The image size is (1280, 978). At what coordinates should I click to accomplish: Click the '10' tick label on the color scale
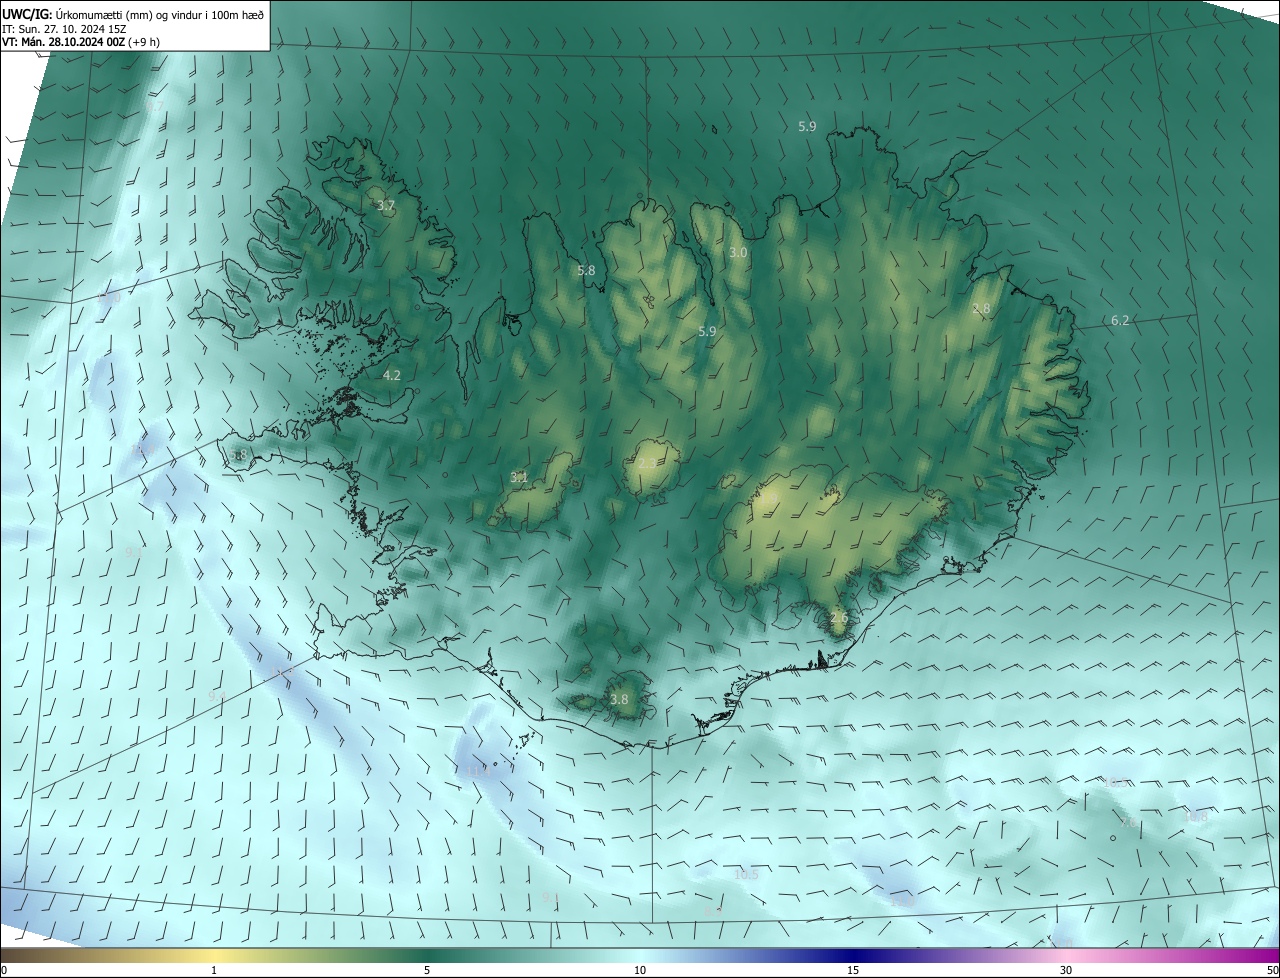640,970
